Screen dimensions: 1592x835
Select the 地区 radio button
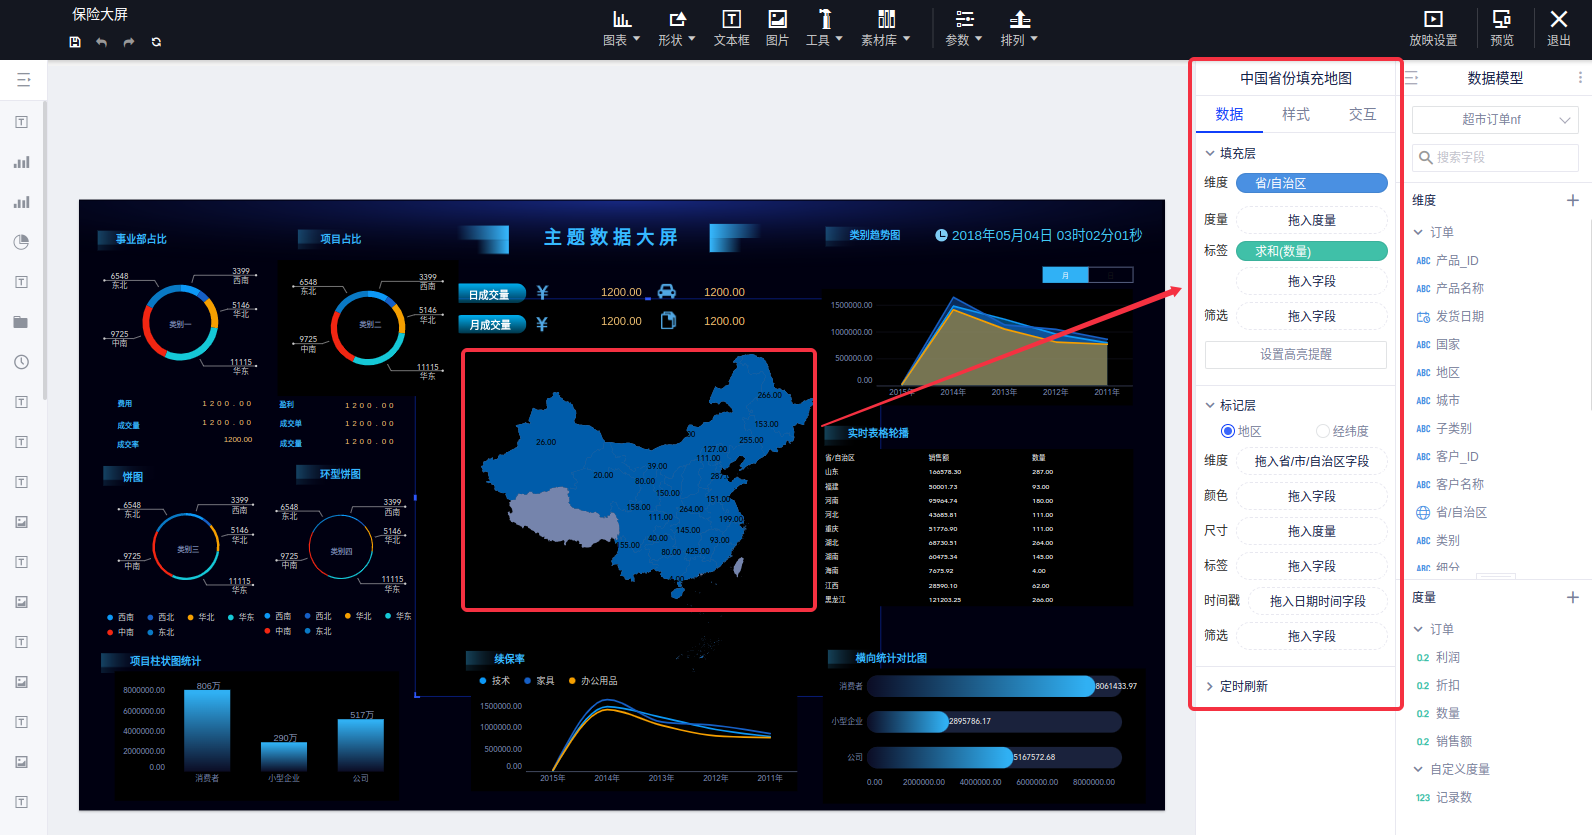1228,431
